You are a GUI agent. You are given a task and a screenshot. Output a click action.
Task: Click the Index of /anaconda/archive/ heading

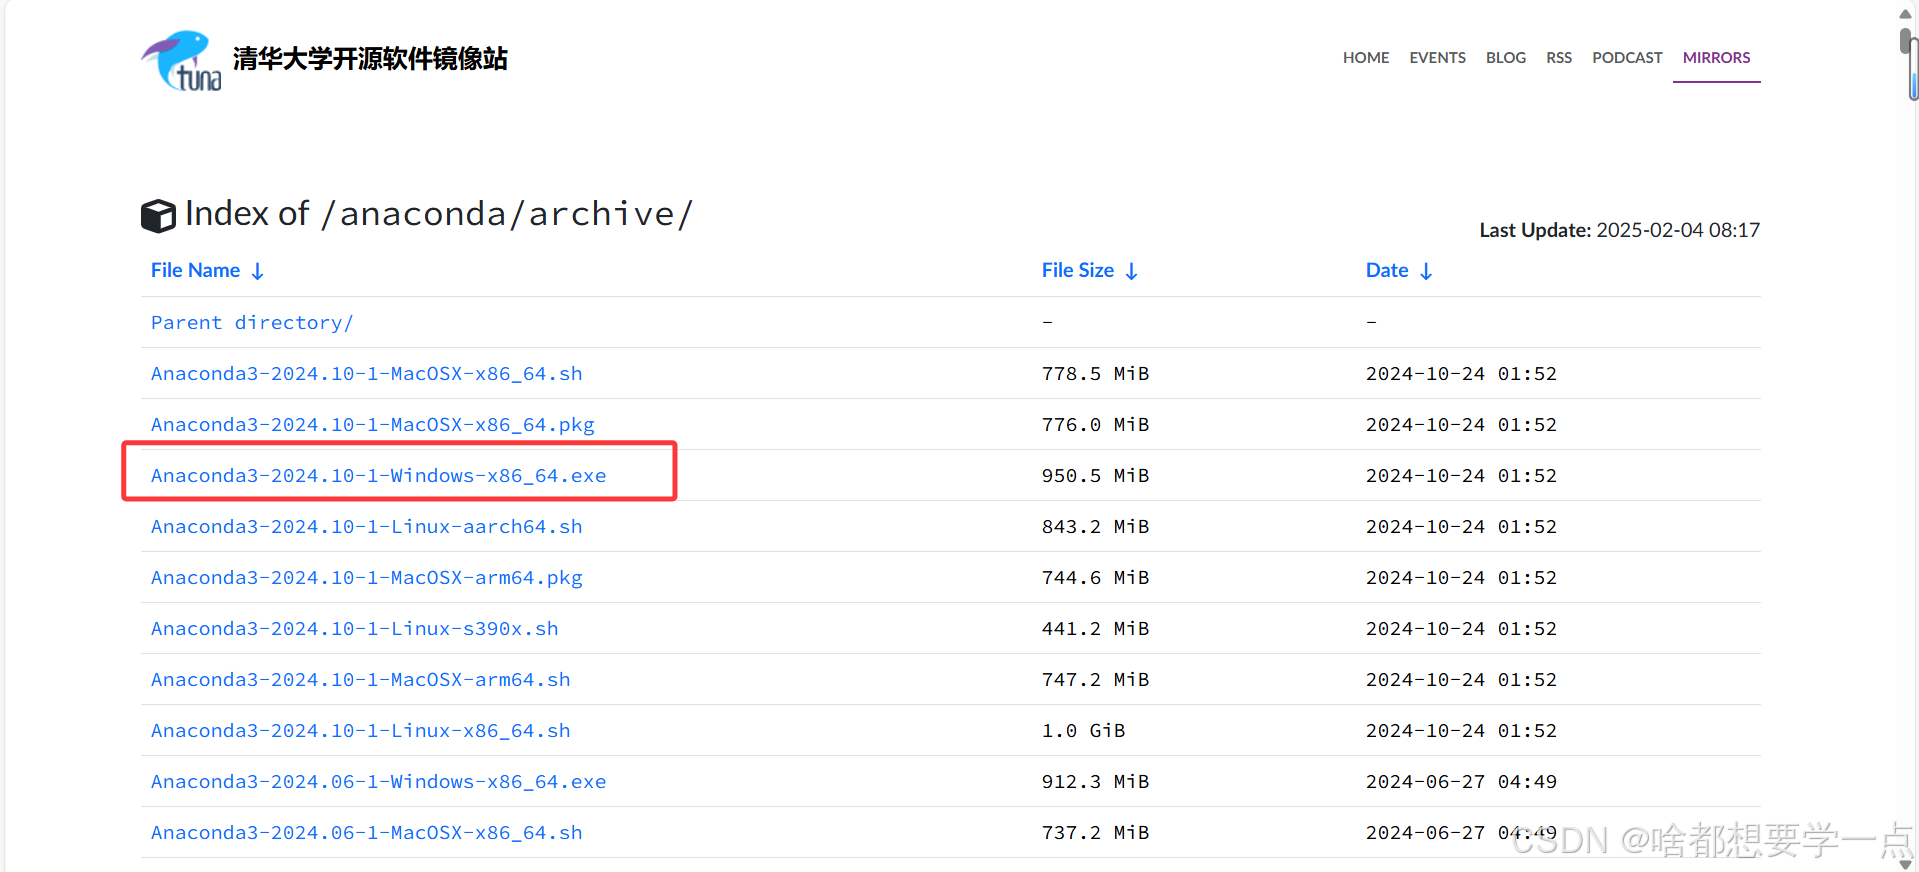pyautogui.click(x=439, y=214)
